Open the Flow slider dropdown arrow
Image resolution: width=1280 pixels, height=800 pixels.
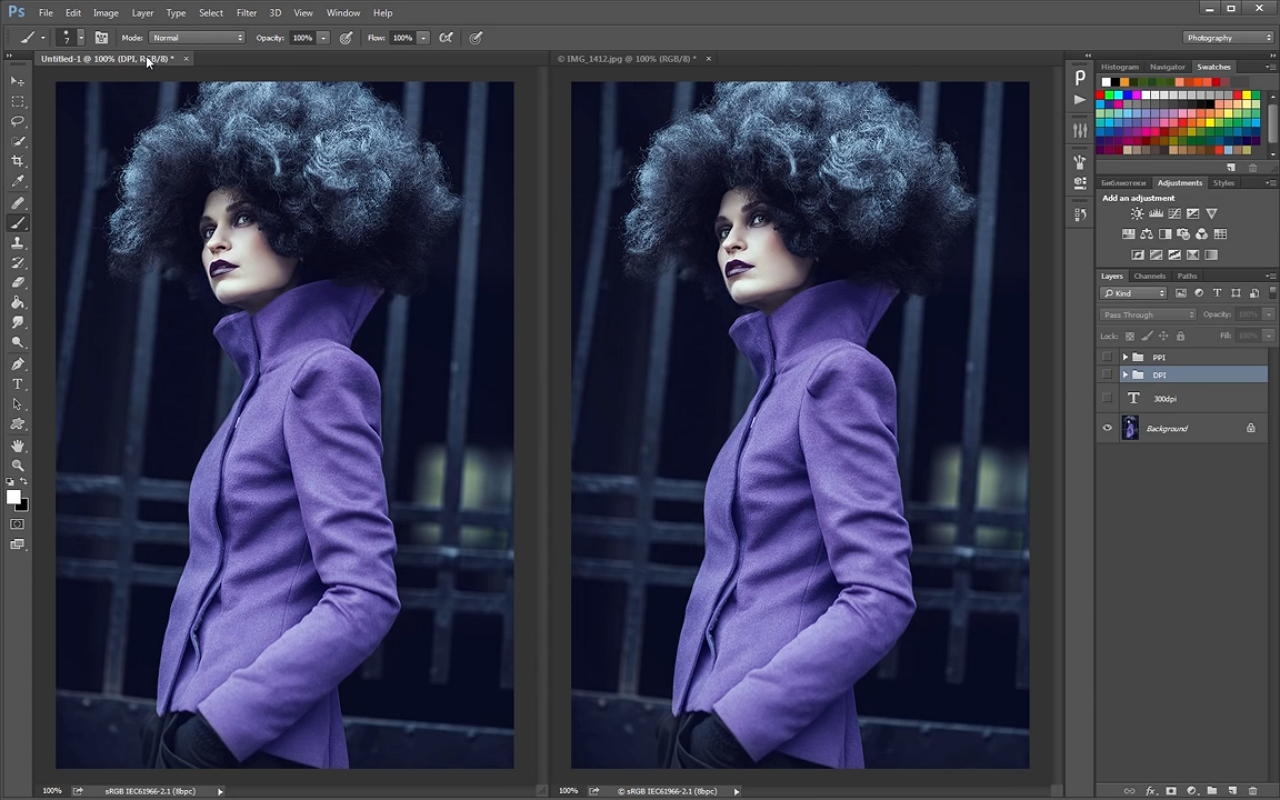click(423, 38)
